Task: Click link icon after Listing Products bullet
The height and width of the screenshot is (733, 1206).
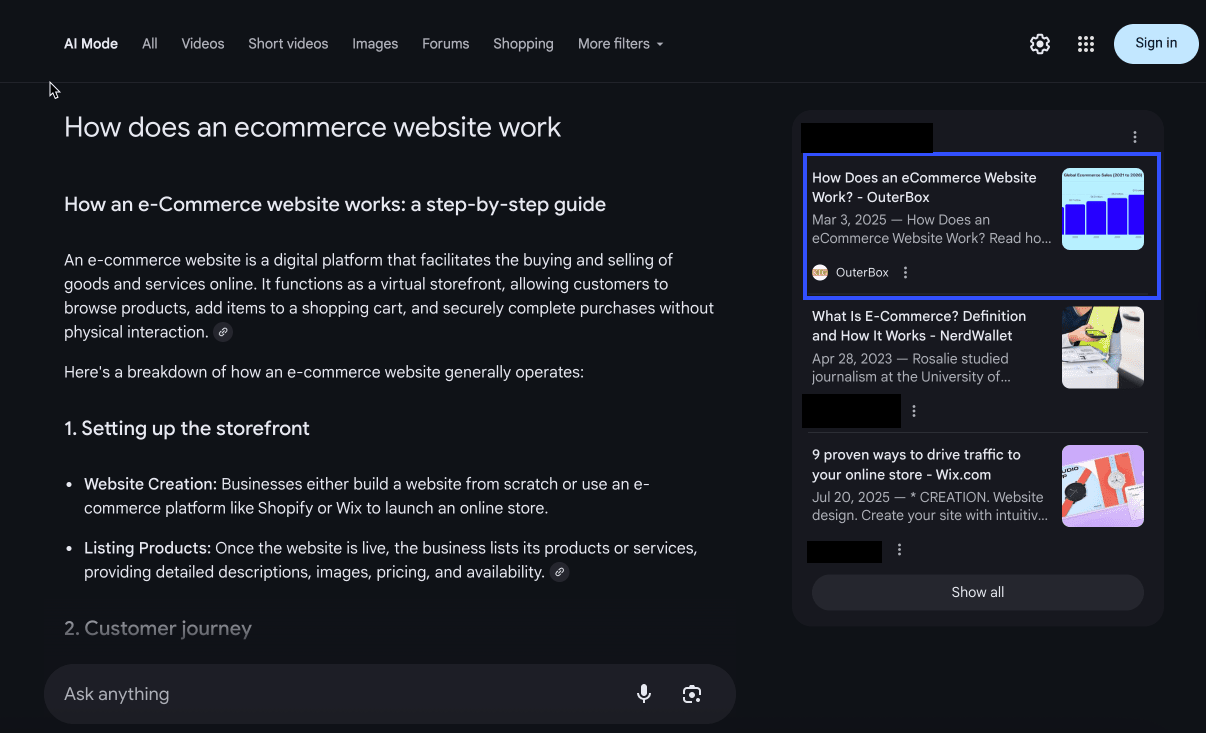Action: tap(560, 572)
